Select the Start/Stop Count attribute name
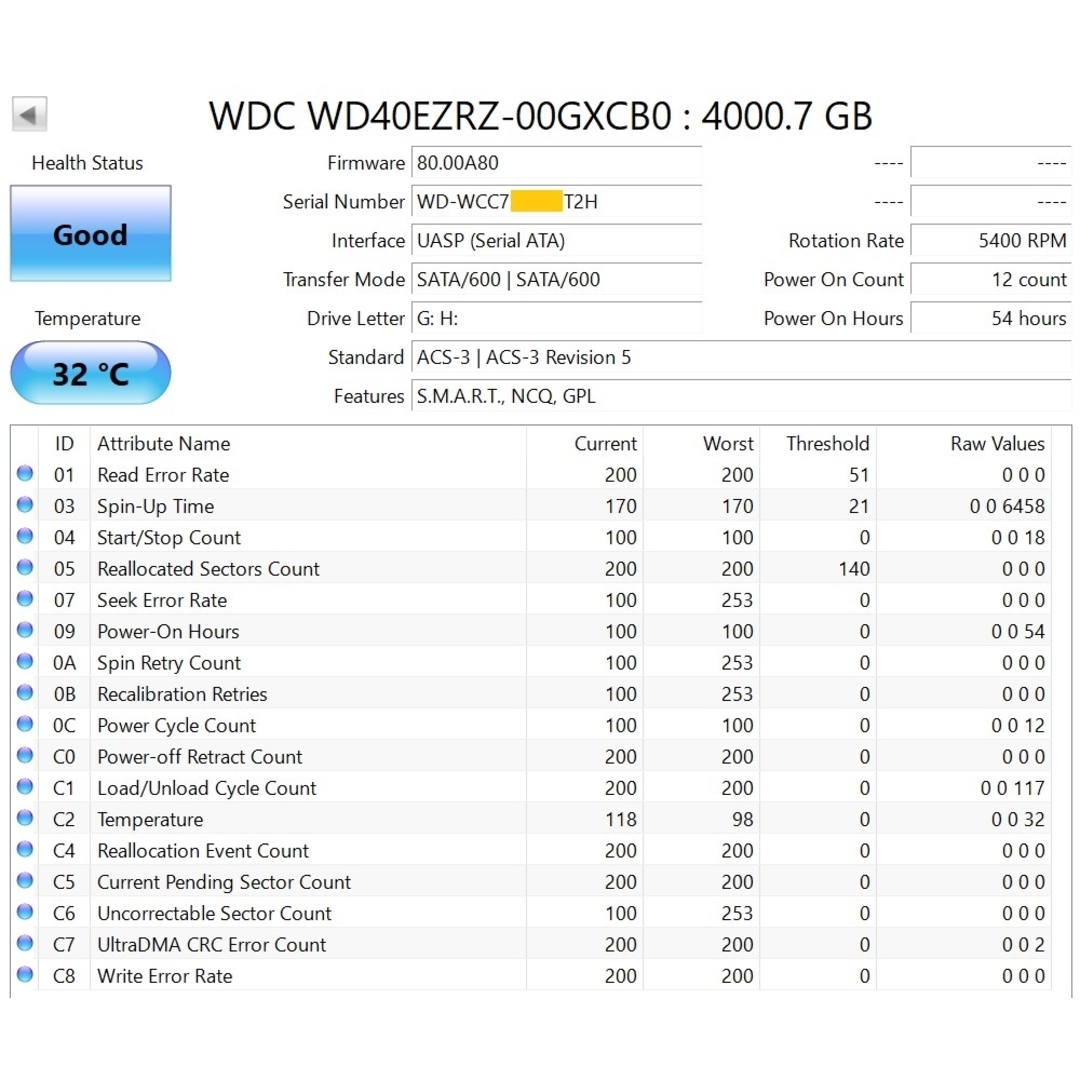The width and height of the screenshot is (1080, 1080). [x=169, y=537]
